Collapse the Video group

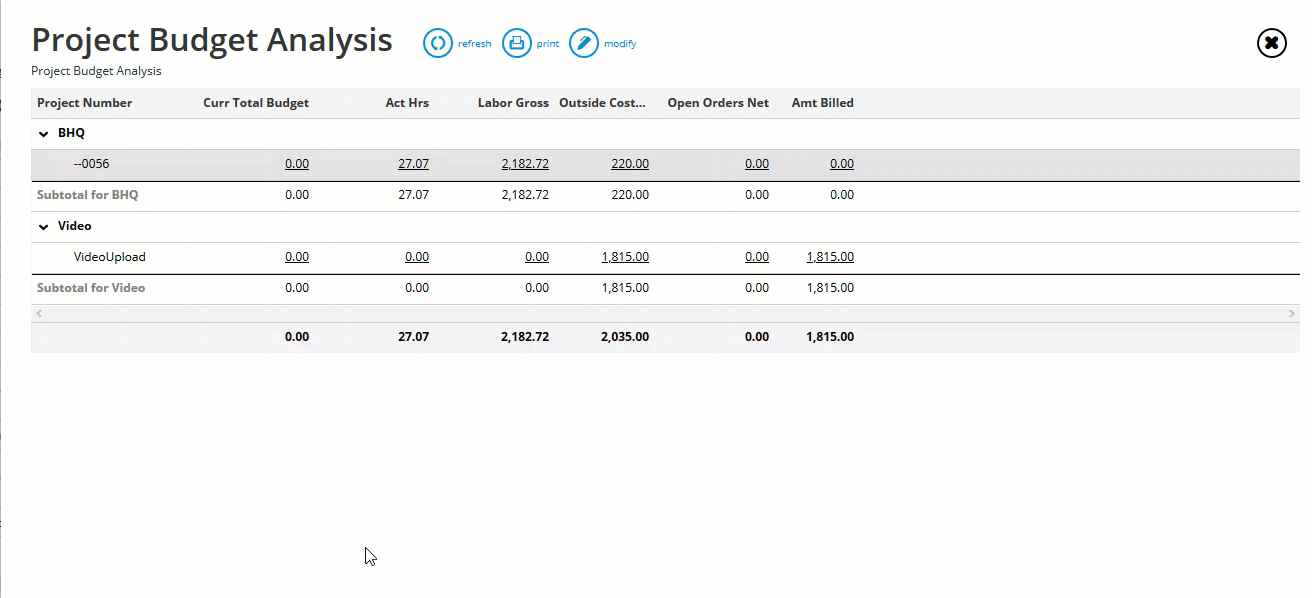pyautogui.click(x=43, y=226)
